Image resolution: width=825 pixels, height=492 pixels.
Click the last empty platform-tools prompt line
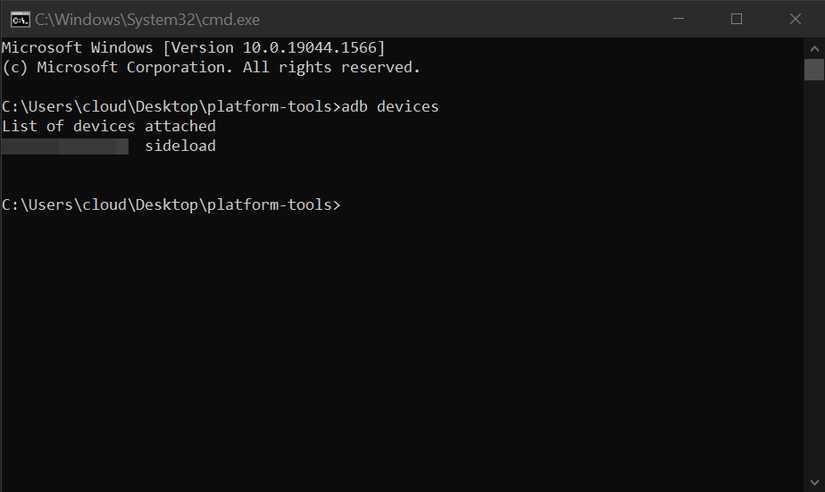pyautogui.click(x=170, y=205)
